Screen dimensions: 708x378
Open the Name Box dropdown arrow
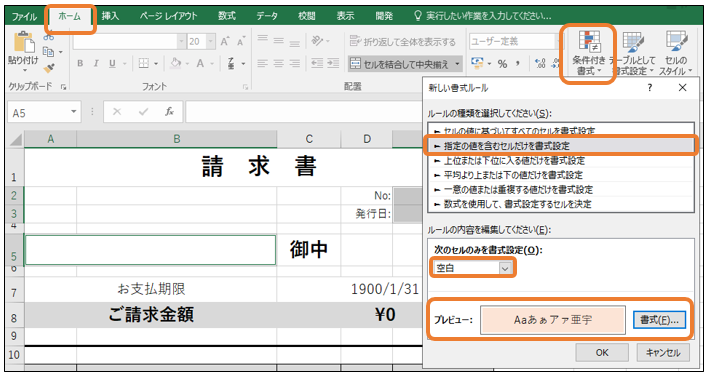[x=74, y=112]
